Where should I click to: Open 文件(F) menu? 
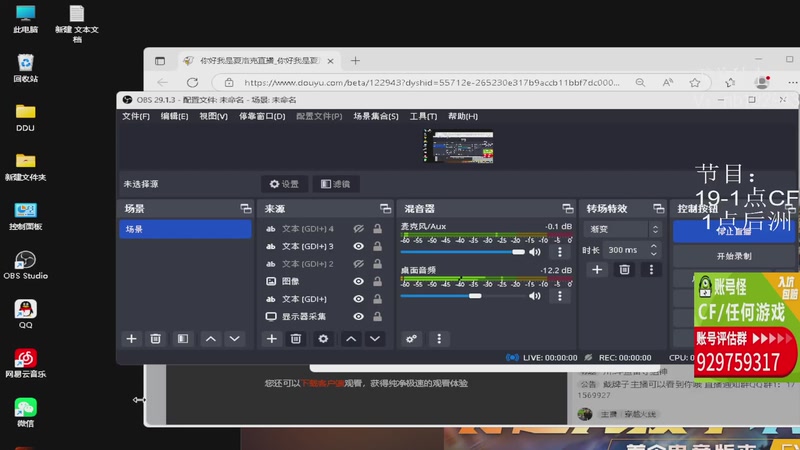click(x=136, y=116)
